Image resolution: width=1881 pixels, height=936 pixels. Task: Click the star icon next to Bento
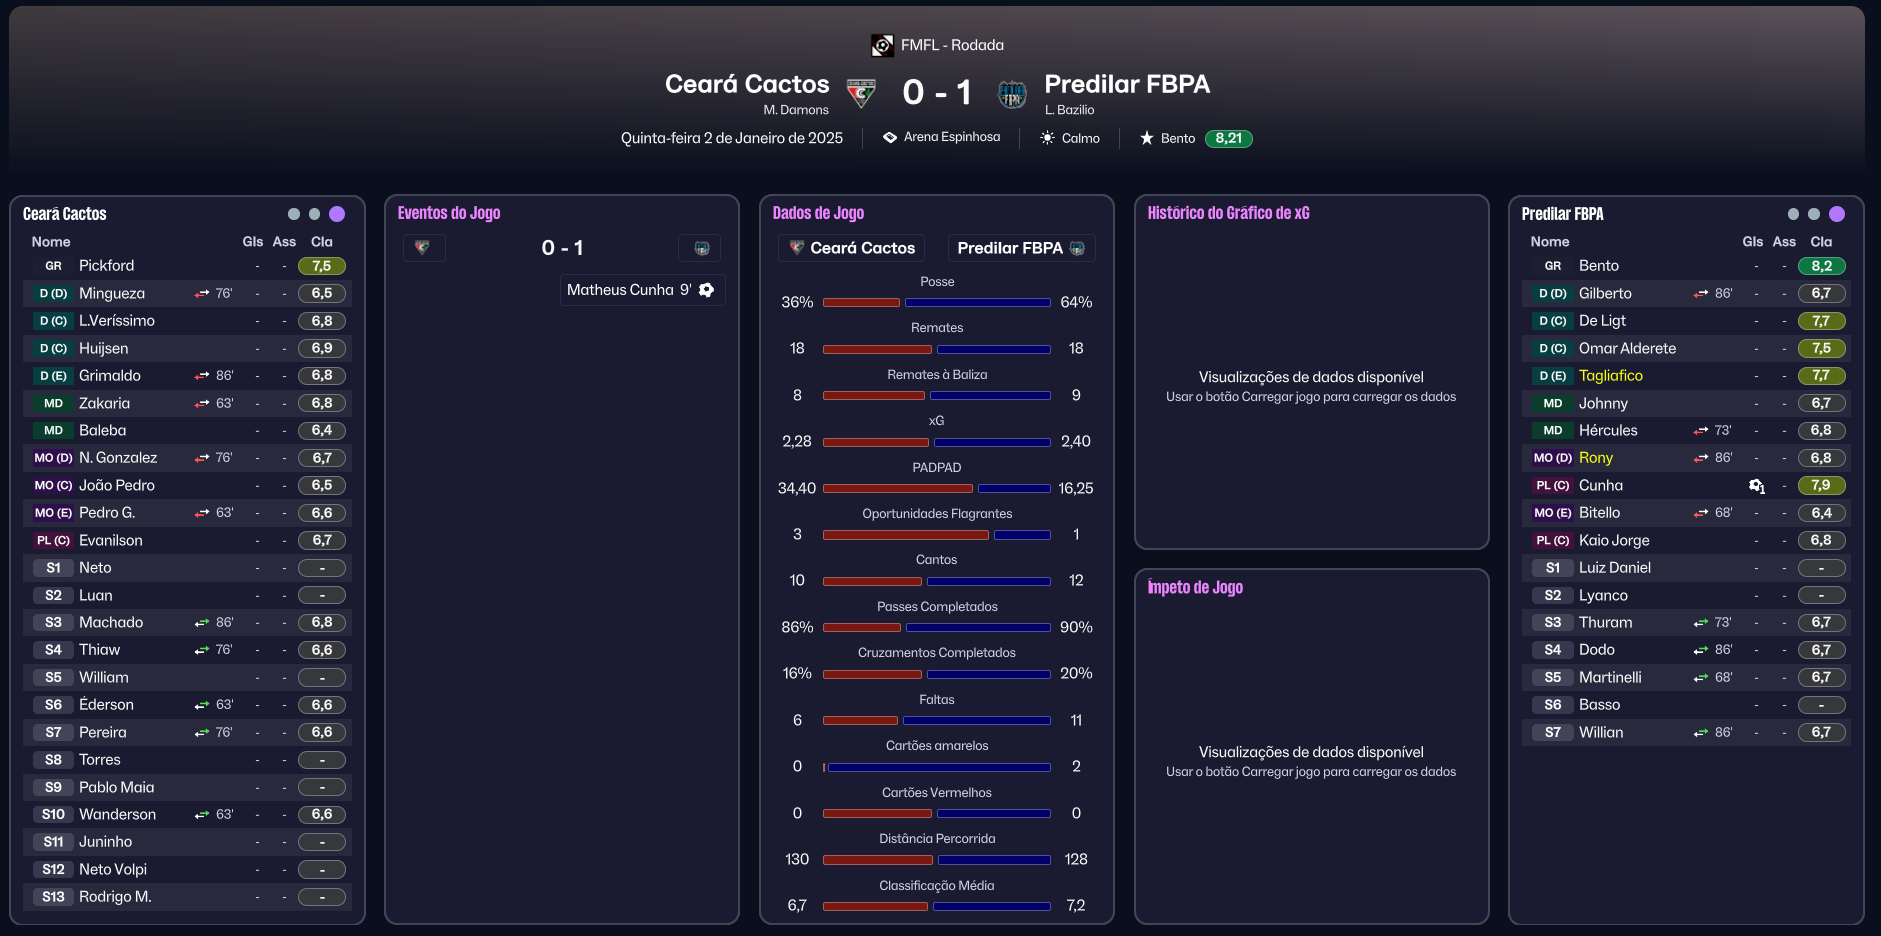(1147, 138)
